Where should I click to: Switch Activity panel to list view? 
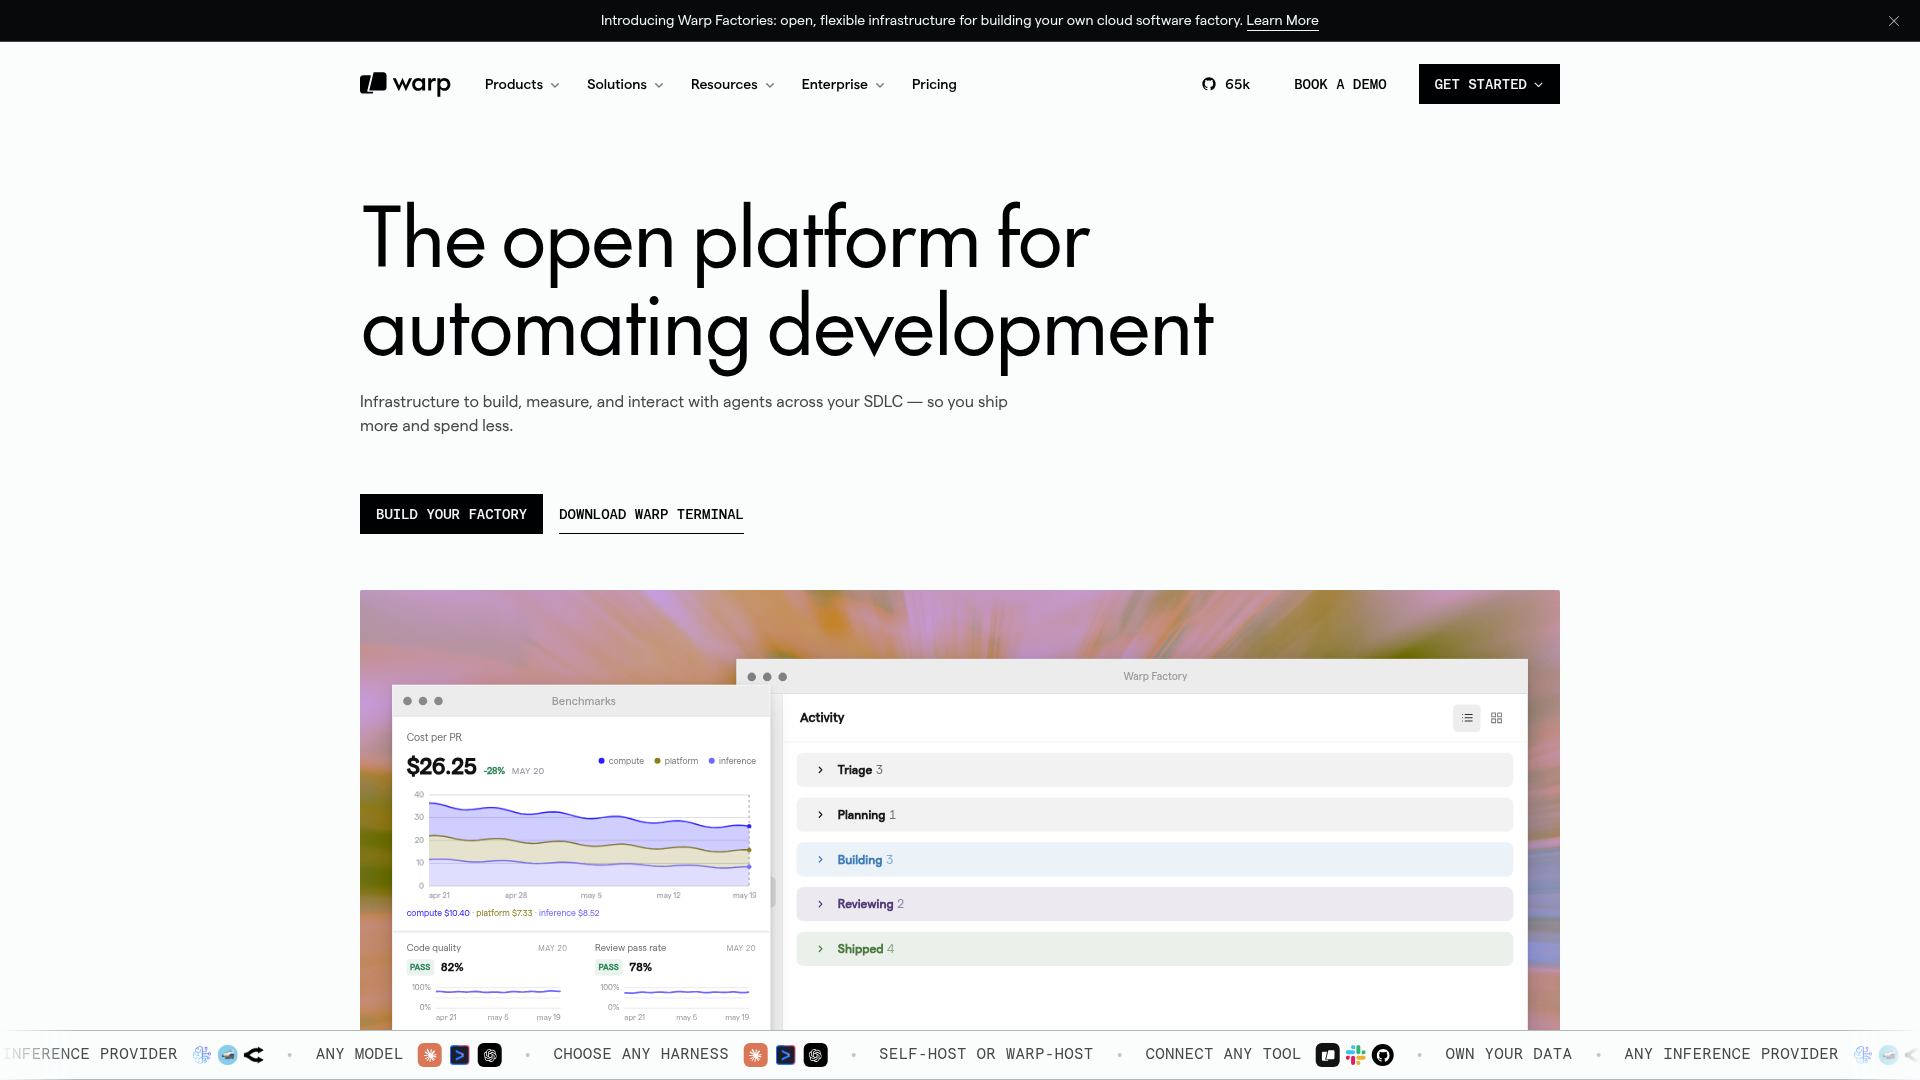(x=1467, y=718)
